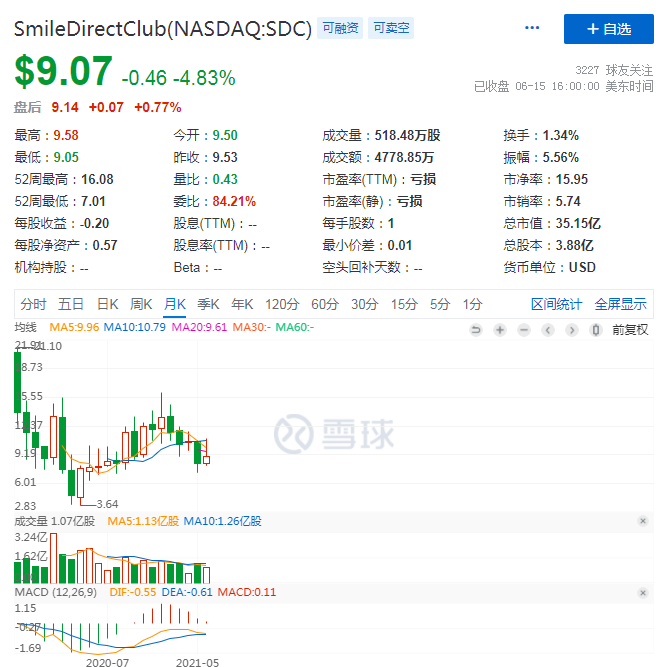Move chart right with the right arrow icon
Screen dimensions: 664x667
click(572, 330)
